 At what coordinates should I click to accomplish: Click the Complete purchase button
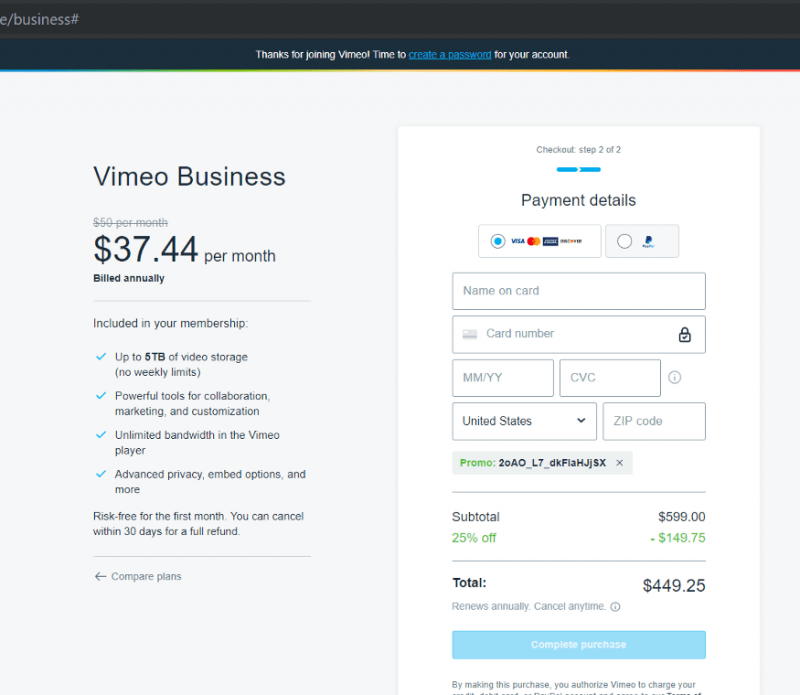point(578,645)
